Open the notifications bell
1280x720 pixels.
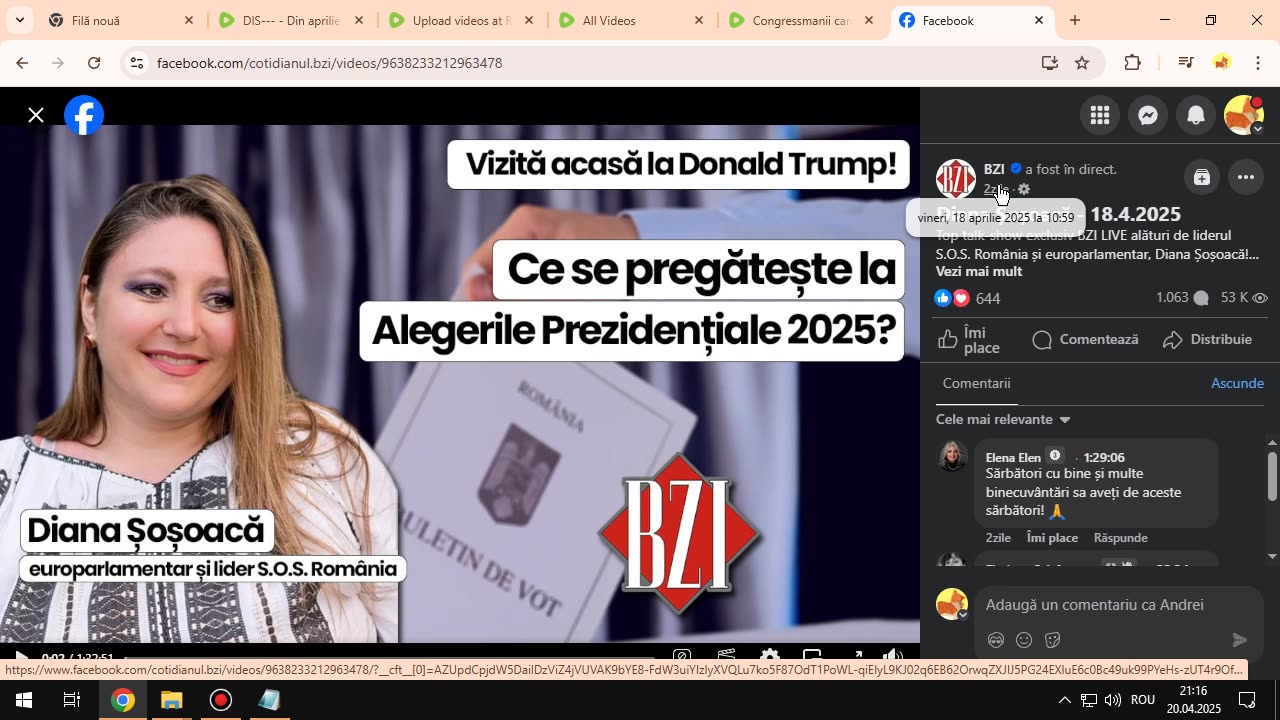[x=1196, y=115]
